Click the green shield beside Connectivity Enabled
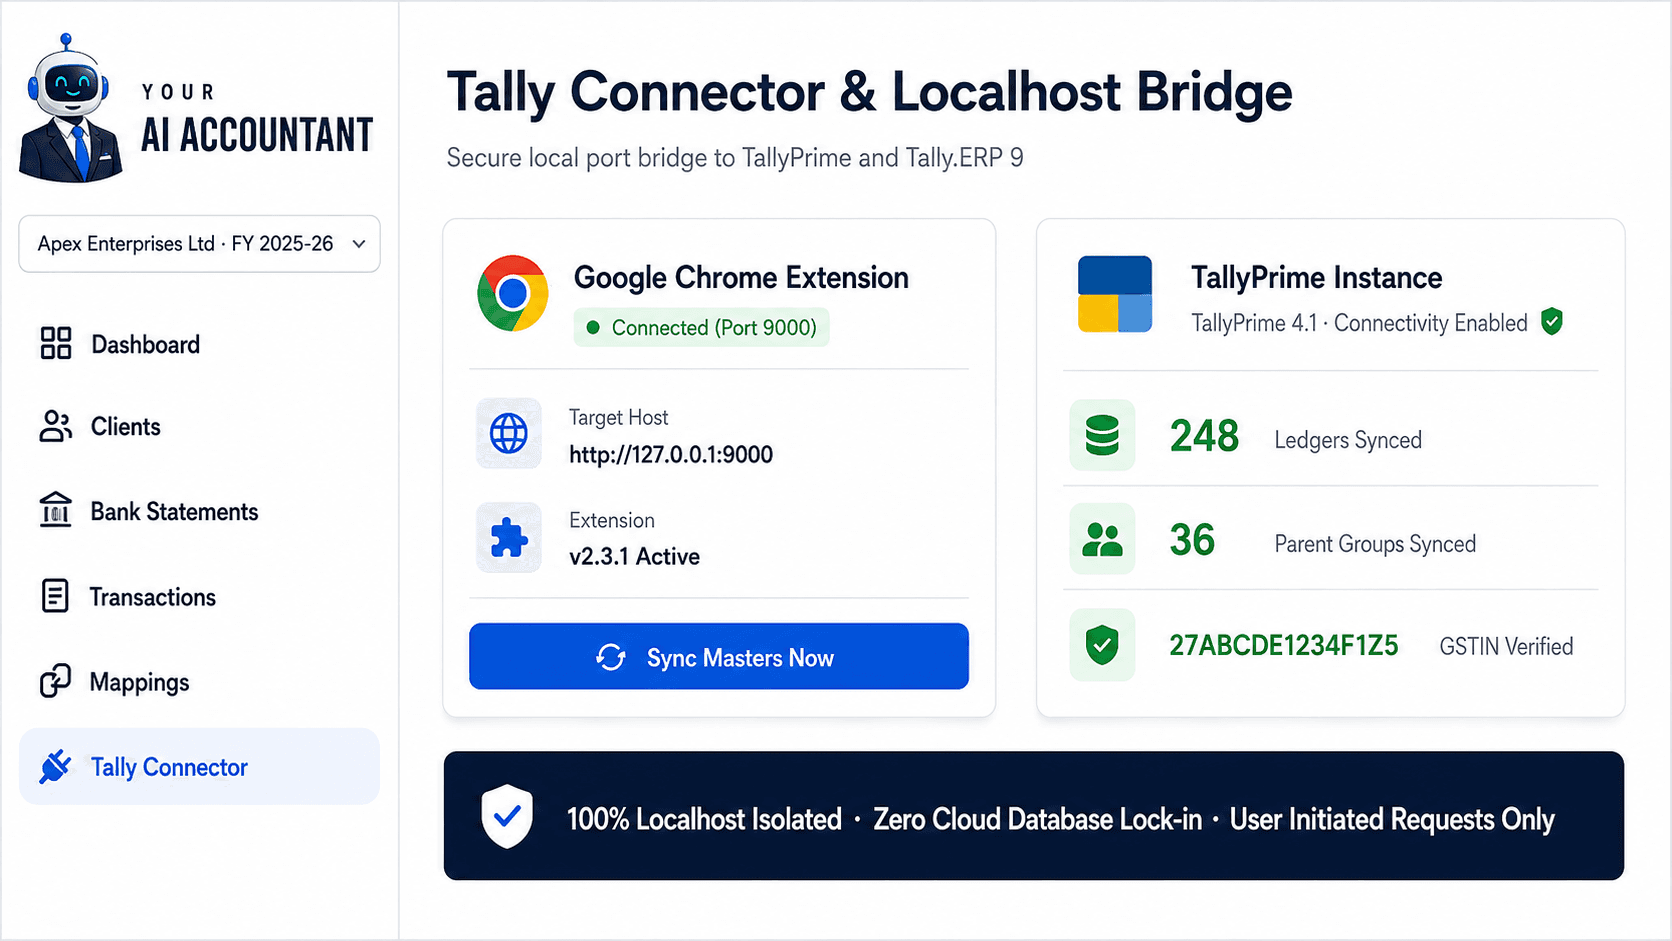The height and width of the screenshot is (941, 1672). pyautogui.click(x=1552, y=322)
